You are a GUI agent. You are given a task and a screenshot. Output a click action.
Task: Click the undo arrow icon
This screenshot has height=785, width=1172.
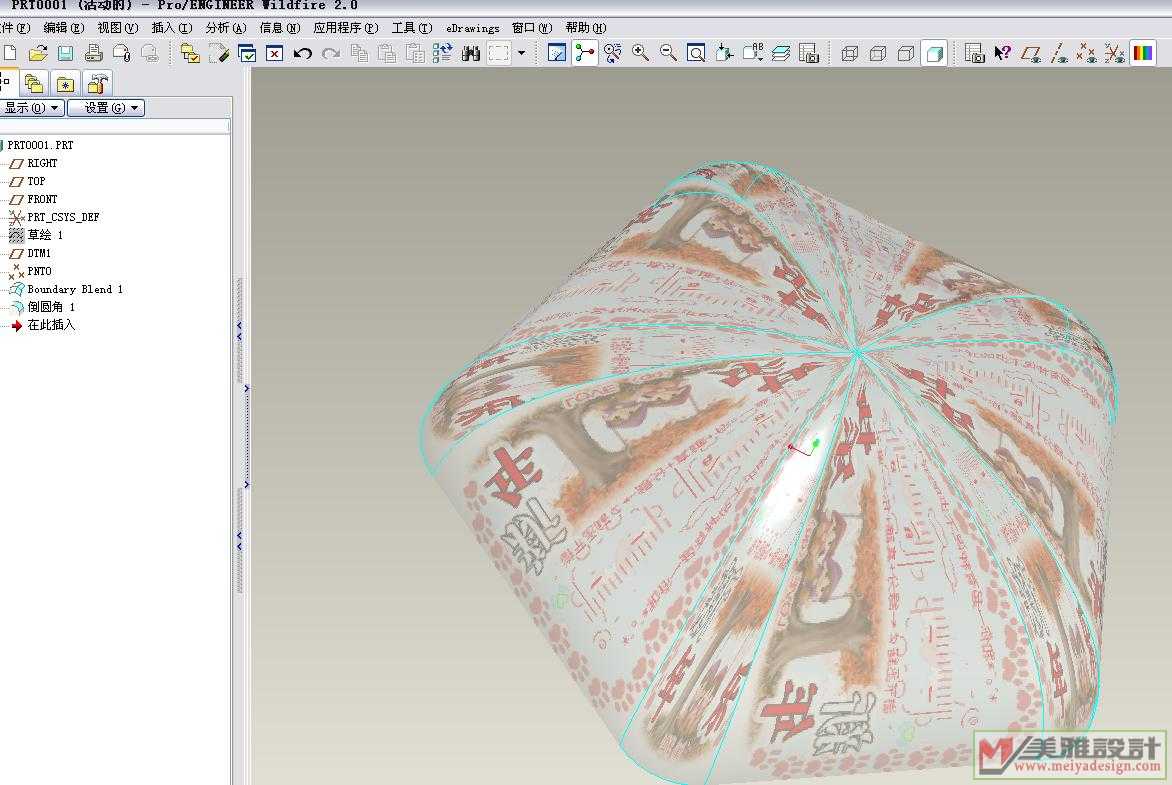pyautogui.click(x=303, y=53)
